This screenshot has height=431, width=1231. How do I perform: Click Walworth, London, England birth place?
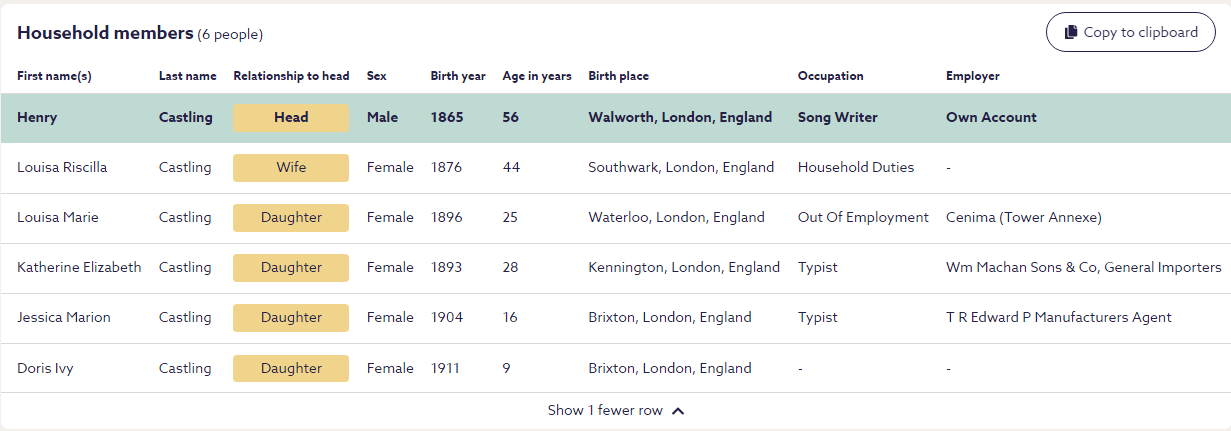(680, 117)
